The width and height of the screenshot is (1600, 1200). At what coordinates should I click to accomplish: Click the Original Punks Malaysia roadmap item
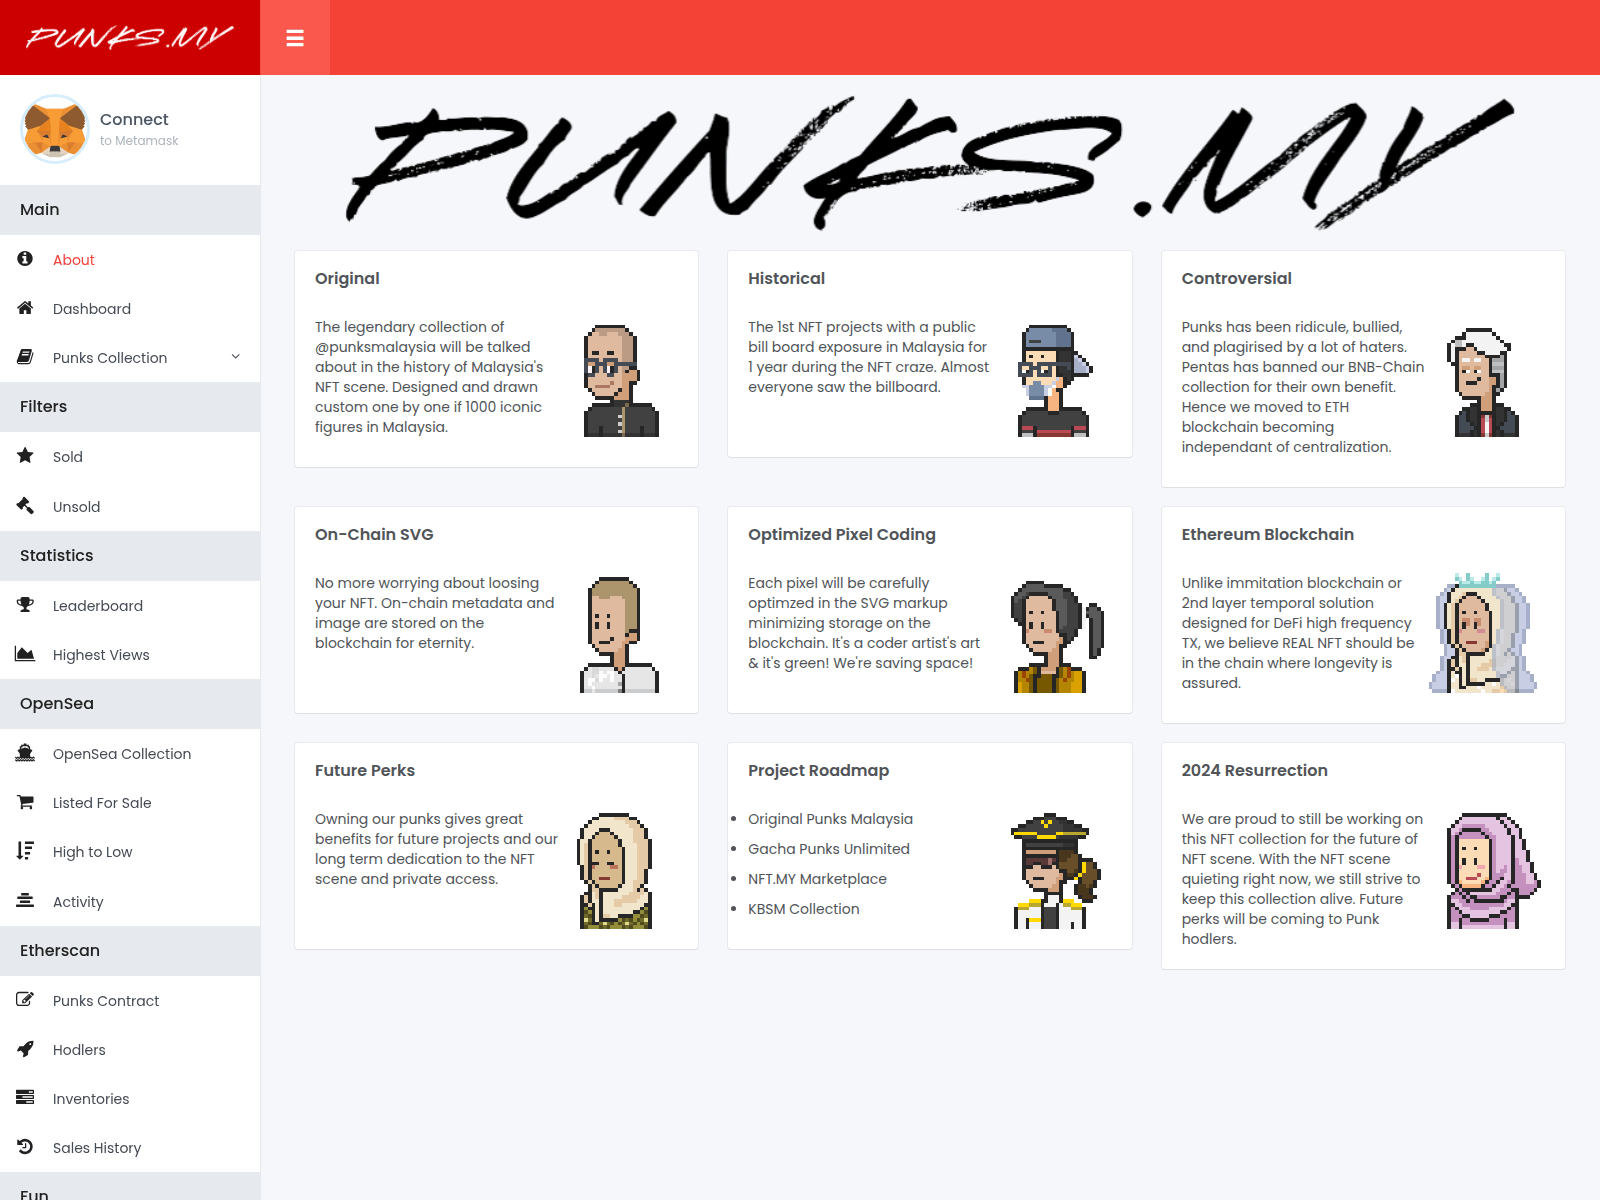click(830, 819)
